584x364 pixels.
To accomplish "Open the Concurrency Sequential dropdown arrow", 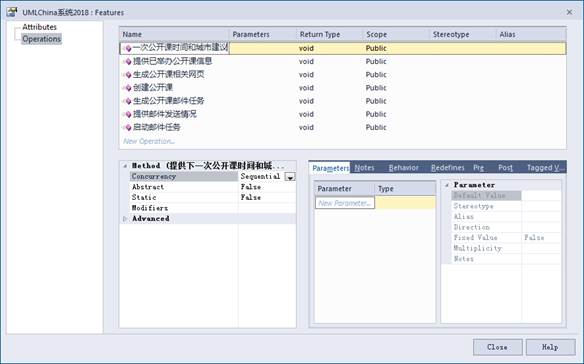I will (x=290, y=177).
